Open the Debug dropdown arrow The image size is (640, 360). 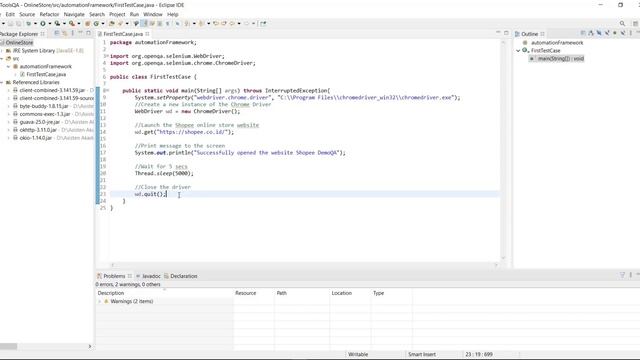36,24
